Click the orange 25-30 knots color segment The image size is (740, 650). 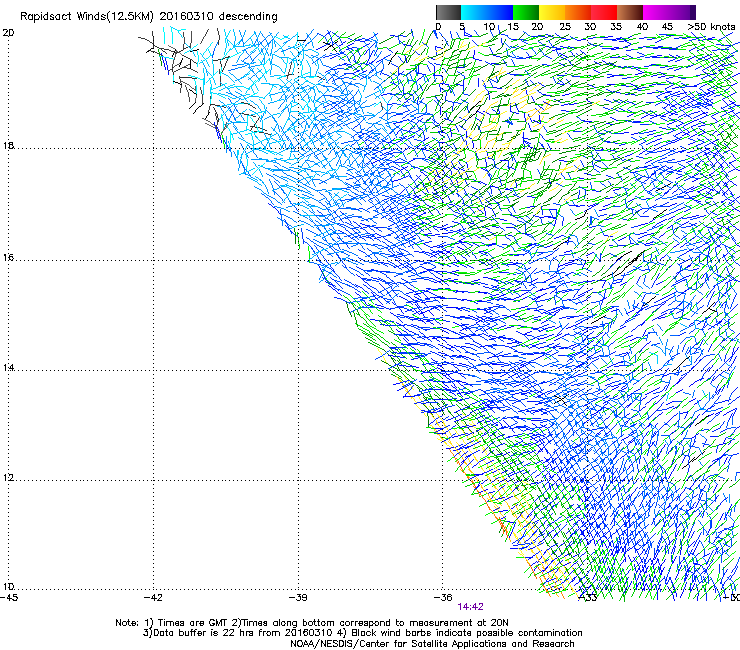[579, 12]
